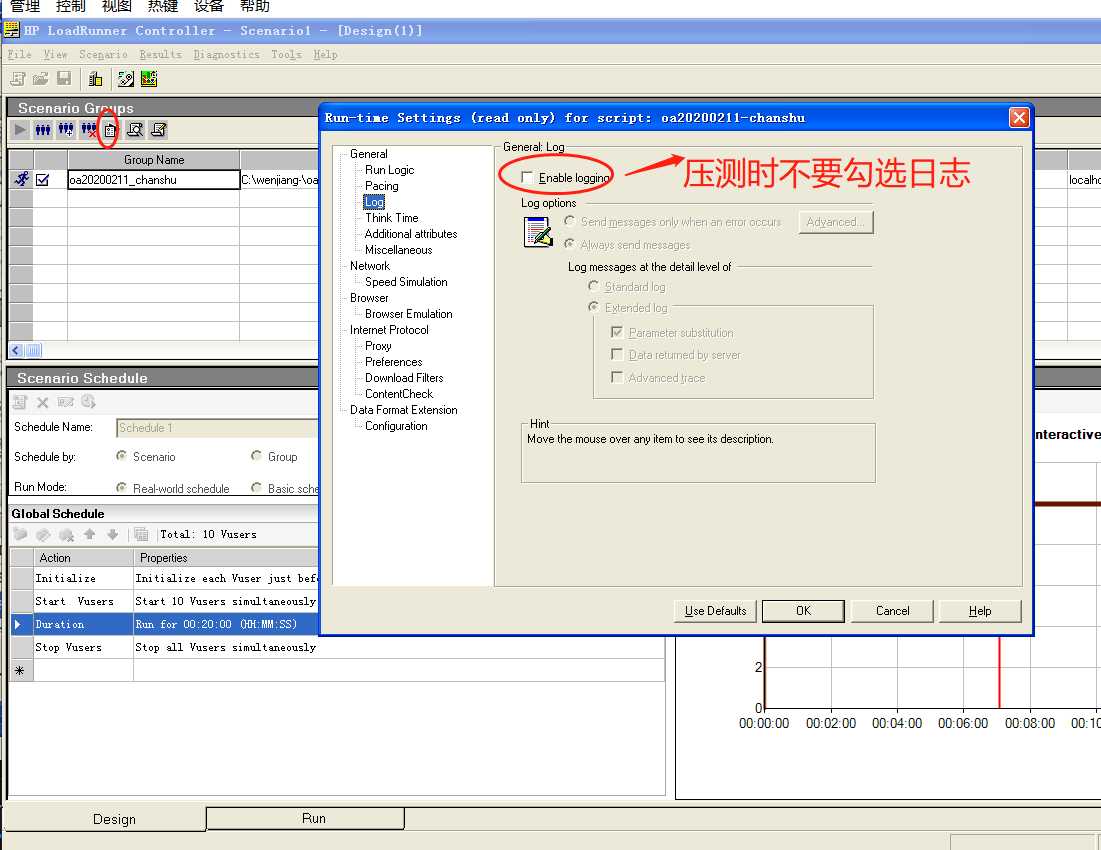The width and height of the screenshot is (1101, 850).
Task: Open the View menu
Action: click(x=55, y=54)
